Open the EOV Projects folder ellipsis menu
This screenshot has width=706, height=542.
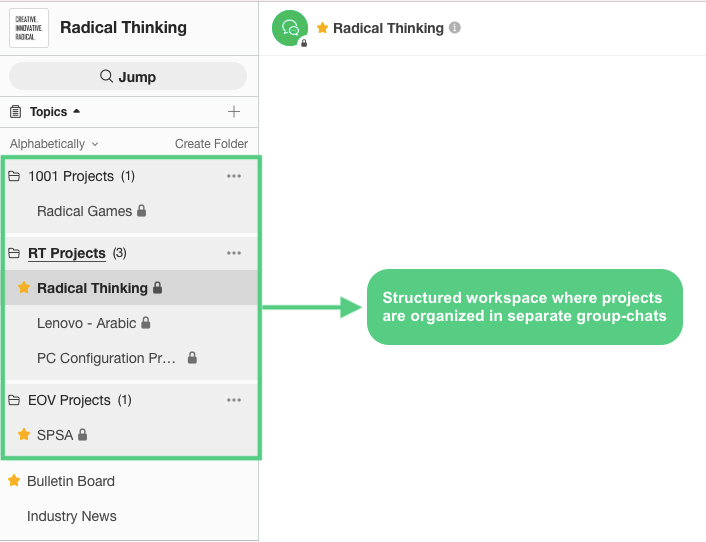234,400
